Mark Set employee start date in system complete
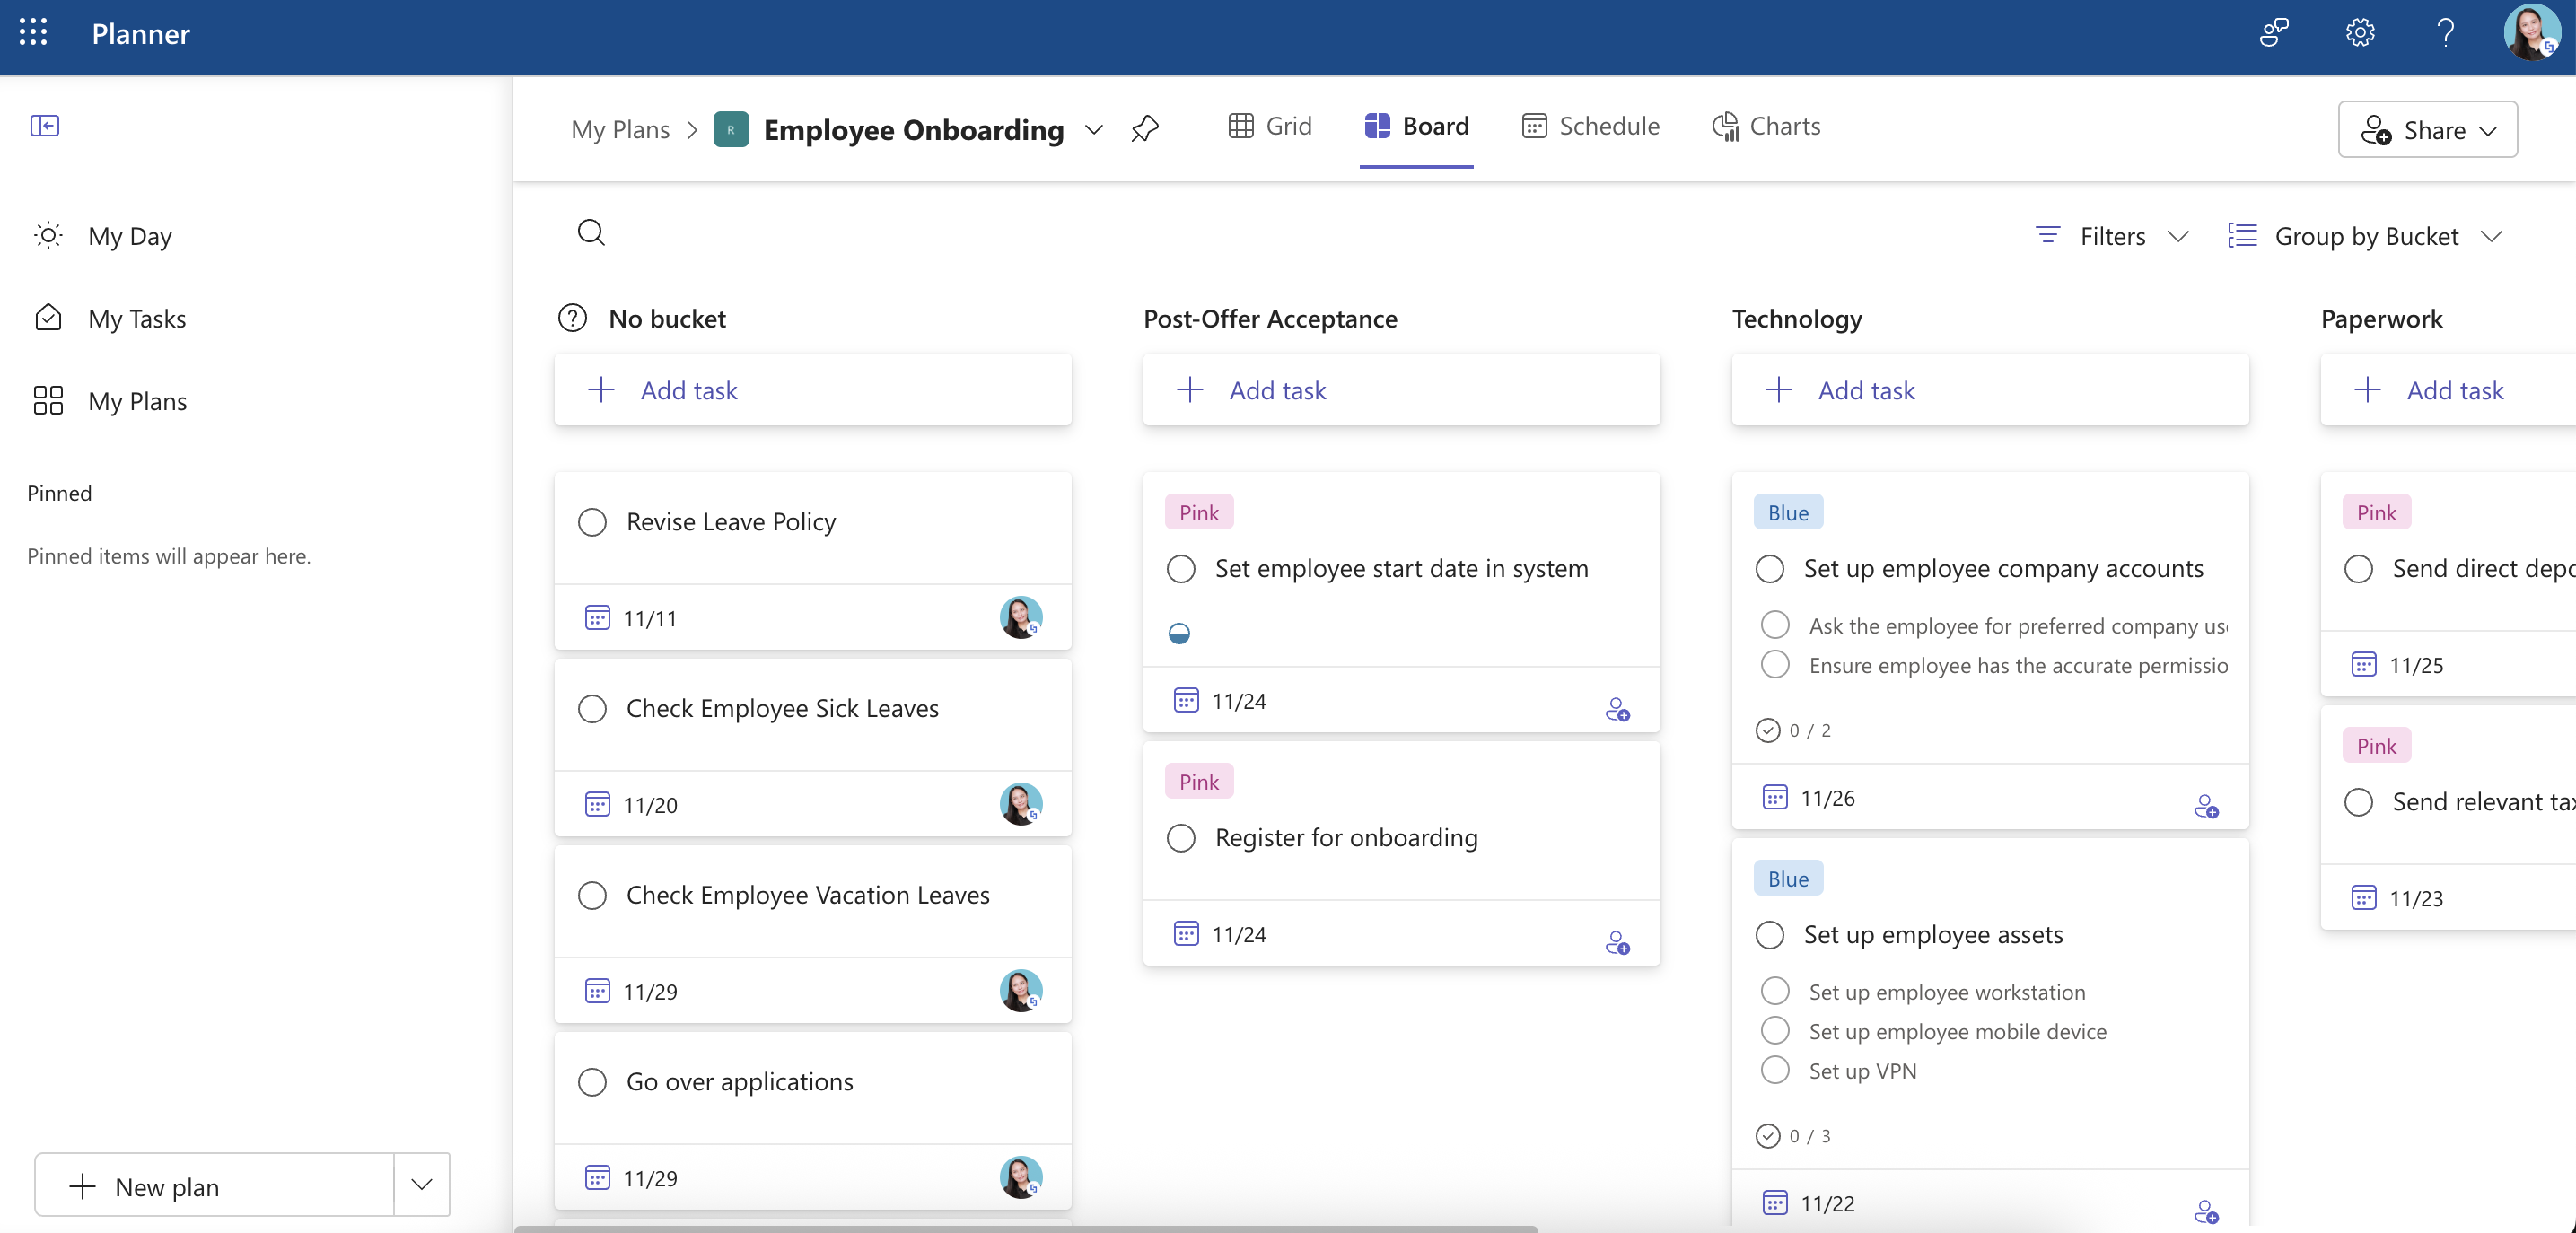Viewport: 2576px width, 1233px height. coord(1181,569)
